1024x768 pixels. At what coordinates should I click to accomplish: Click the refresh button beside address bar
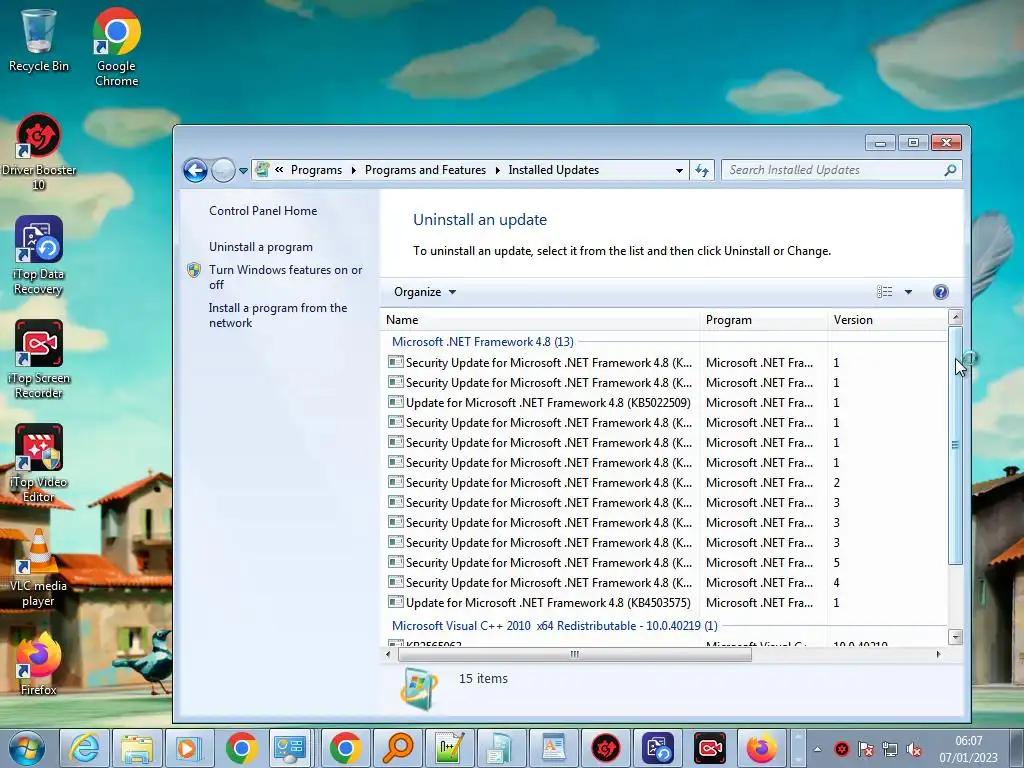[x=702, y=170]
